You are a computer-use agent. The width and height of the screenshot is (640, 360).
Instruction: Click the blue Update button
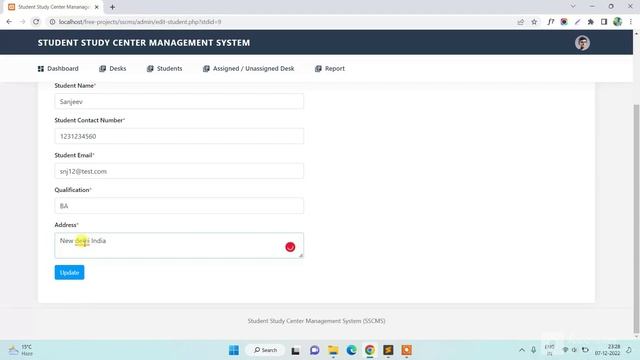click(x=69, y=272)
